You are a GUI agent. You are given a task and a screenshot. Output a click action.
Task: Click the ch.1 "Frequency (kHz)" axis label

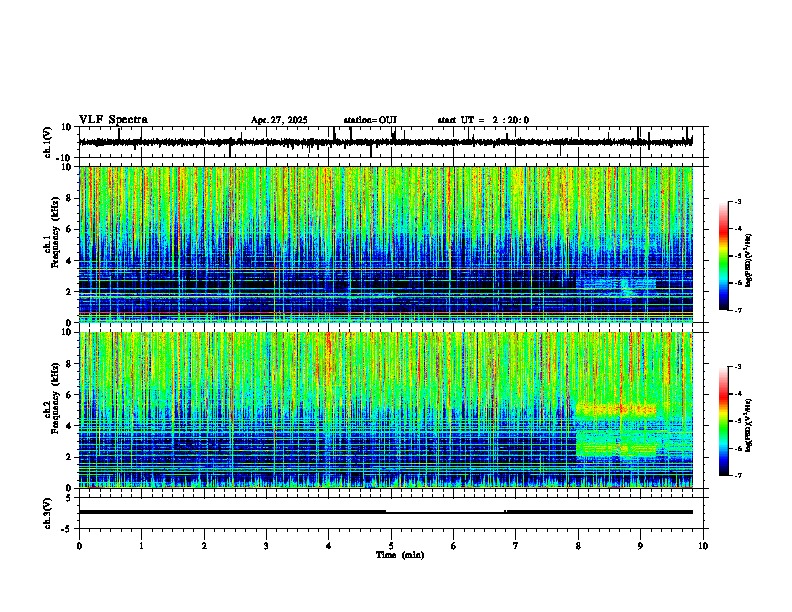point(55,233)
